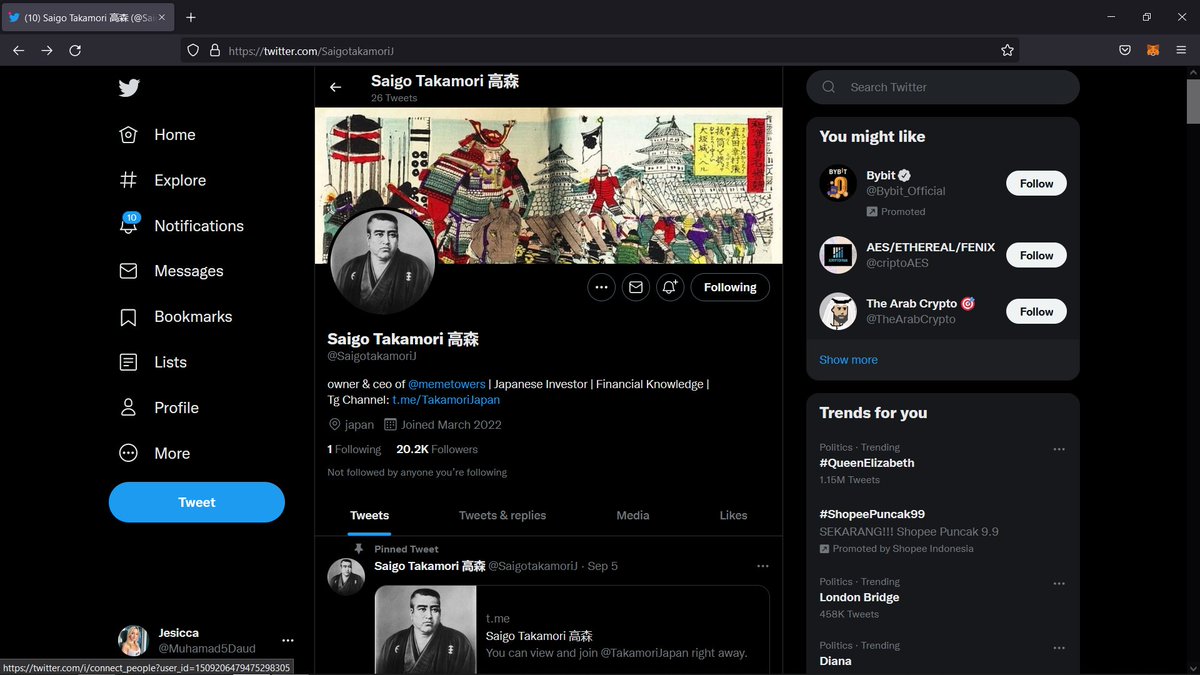
Task: Click the Promoted label under Bybit
Action: click(x=896, y=212)
